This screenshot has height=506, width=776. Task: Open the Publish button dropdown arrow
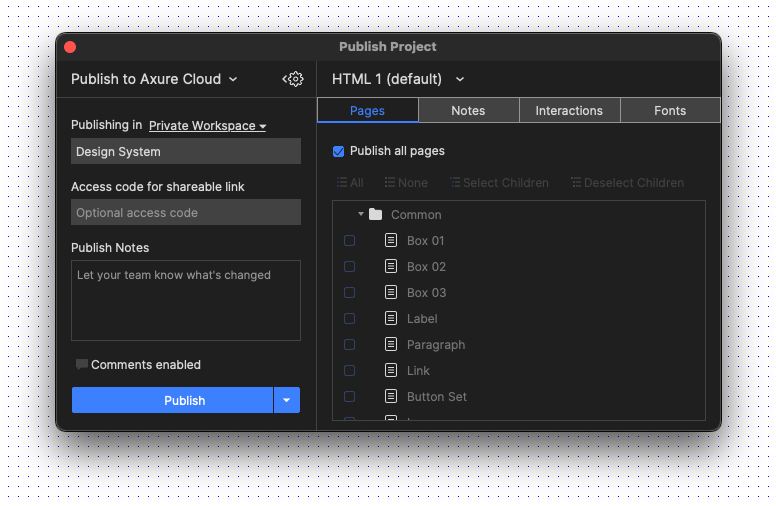(x=287, y=400)
